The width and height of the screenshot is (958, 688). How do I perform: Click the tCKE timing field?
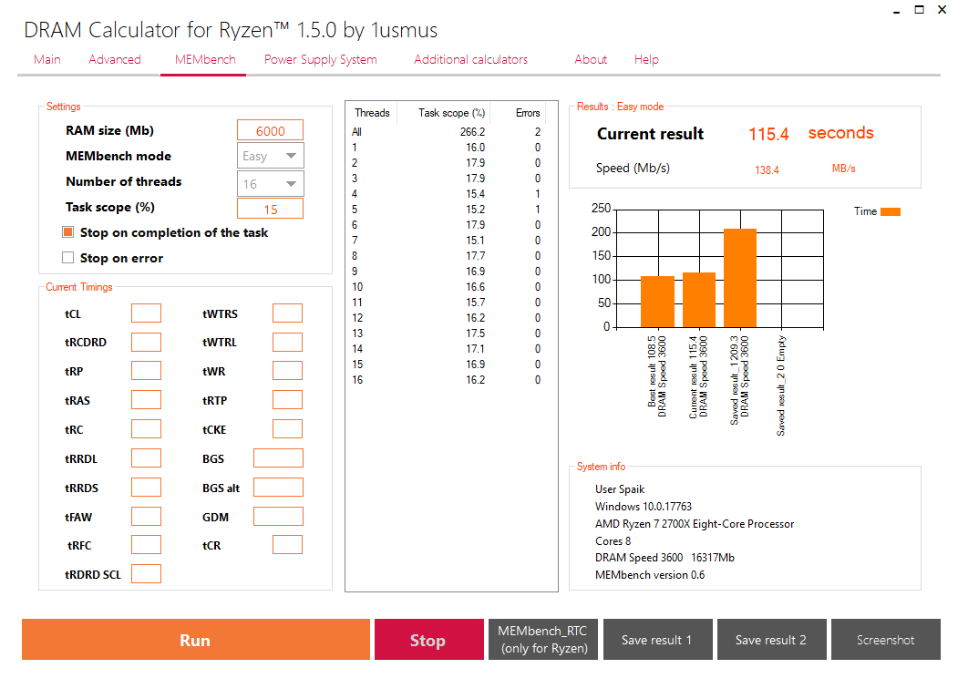pyautogui.click(x=287, y=429)
